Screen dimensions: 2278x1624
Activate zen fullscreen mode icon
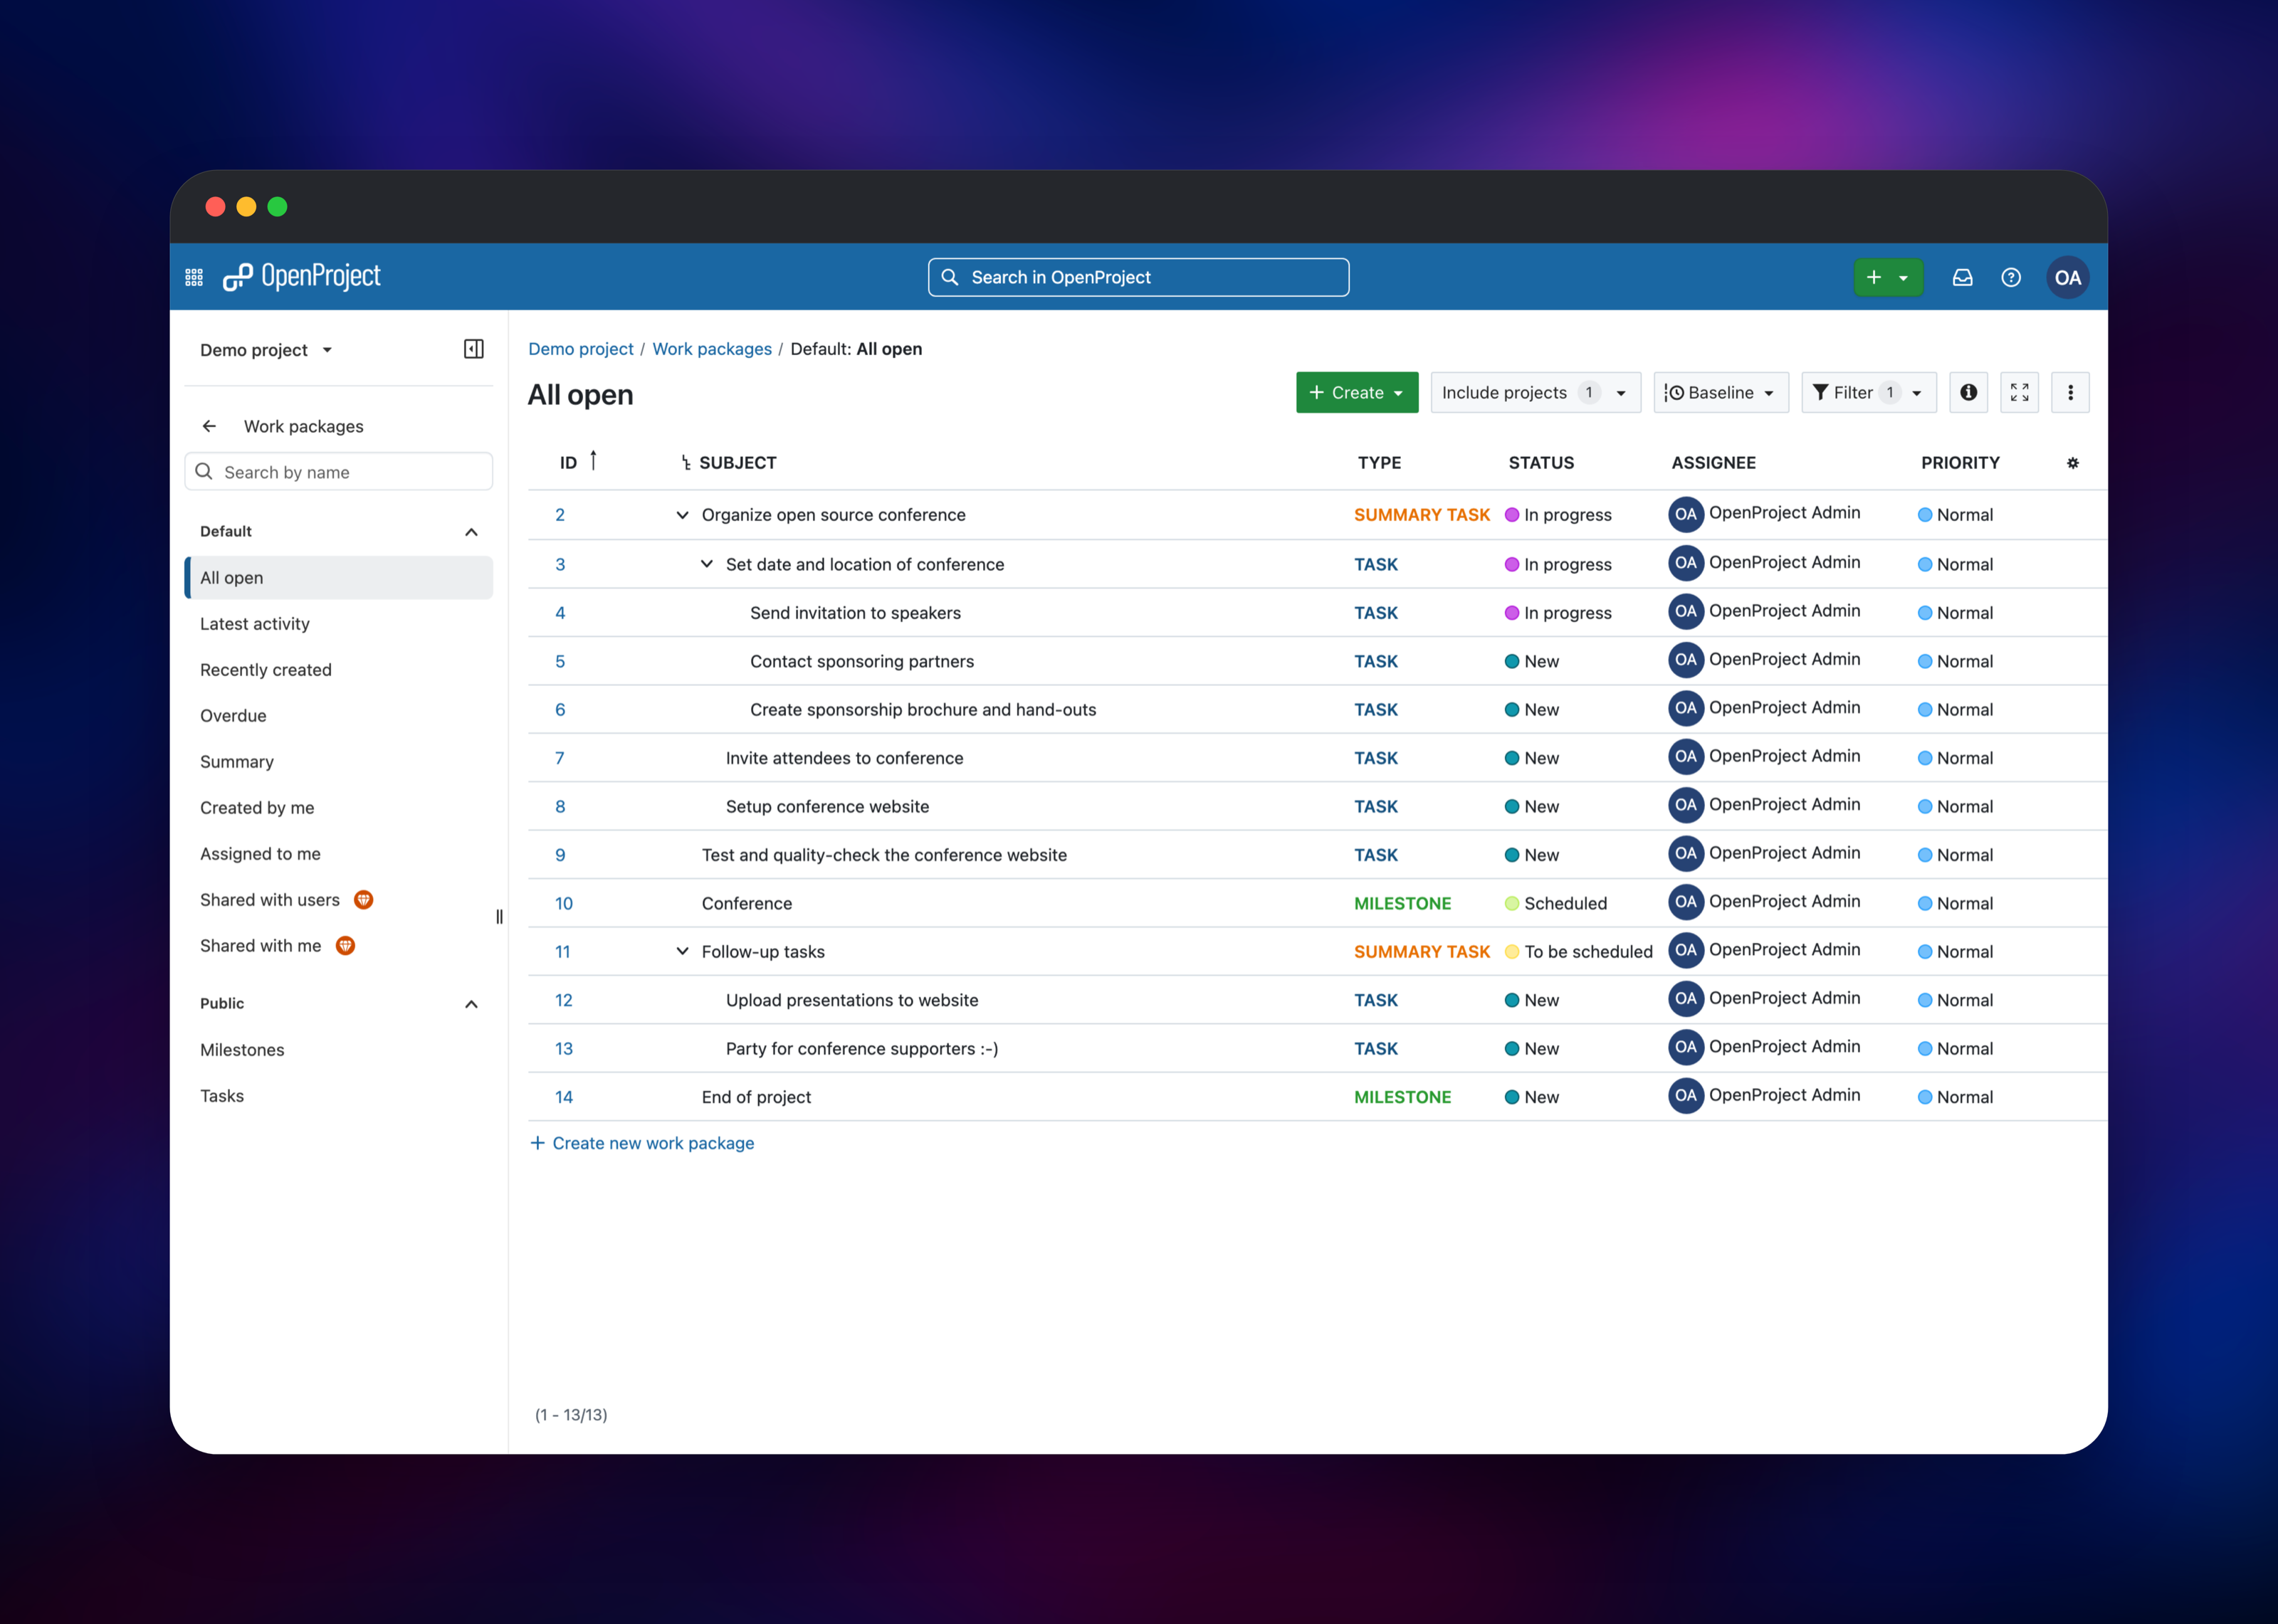2019,392
